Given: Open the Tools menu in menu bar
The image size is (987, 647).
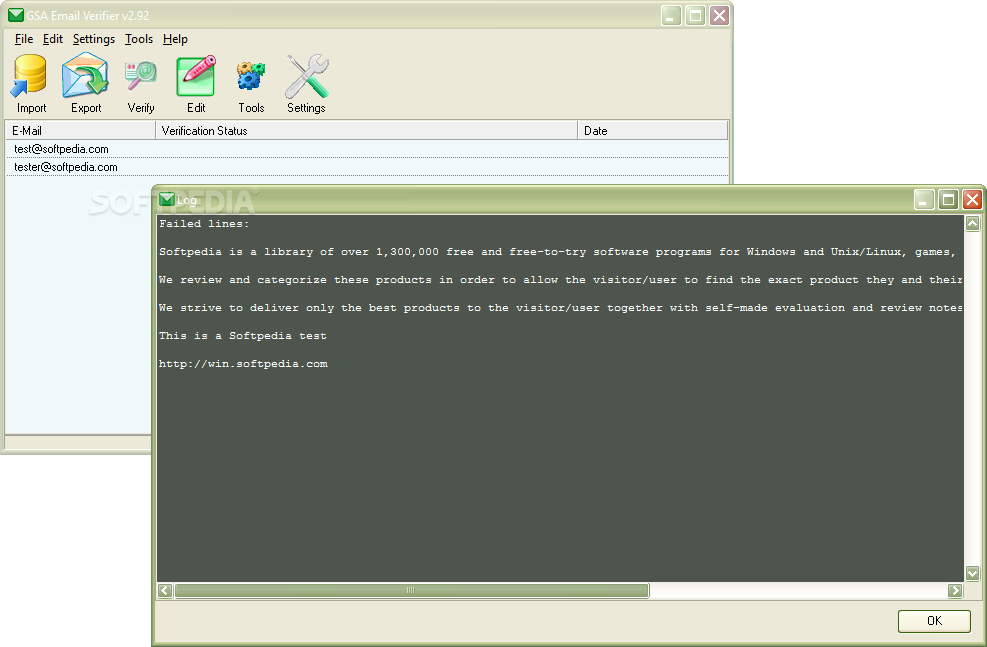Looking at the screenshot, I should (138, 39).
